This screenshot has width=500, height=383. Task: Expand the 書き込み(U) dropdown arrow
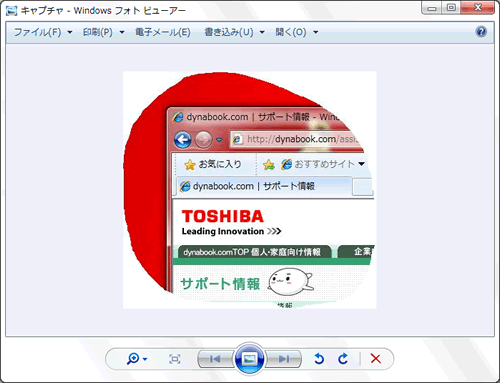click(x=262, y=32)
